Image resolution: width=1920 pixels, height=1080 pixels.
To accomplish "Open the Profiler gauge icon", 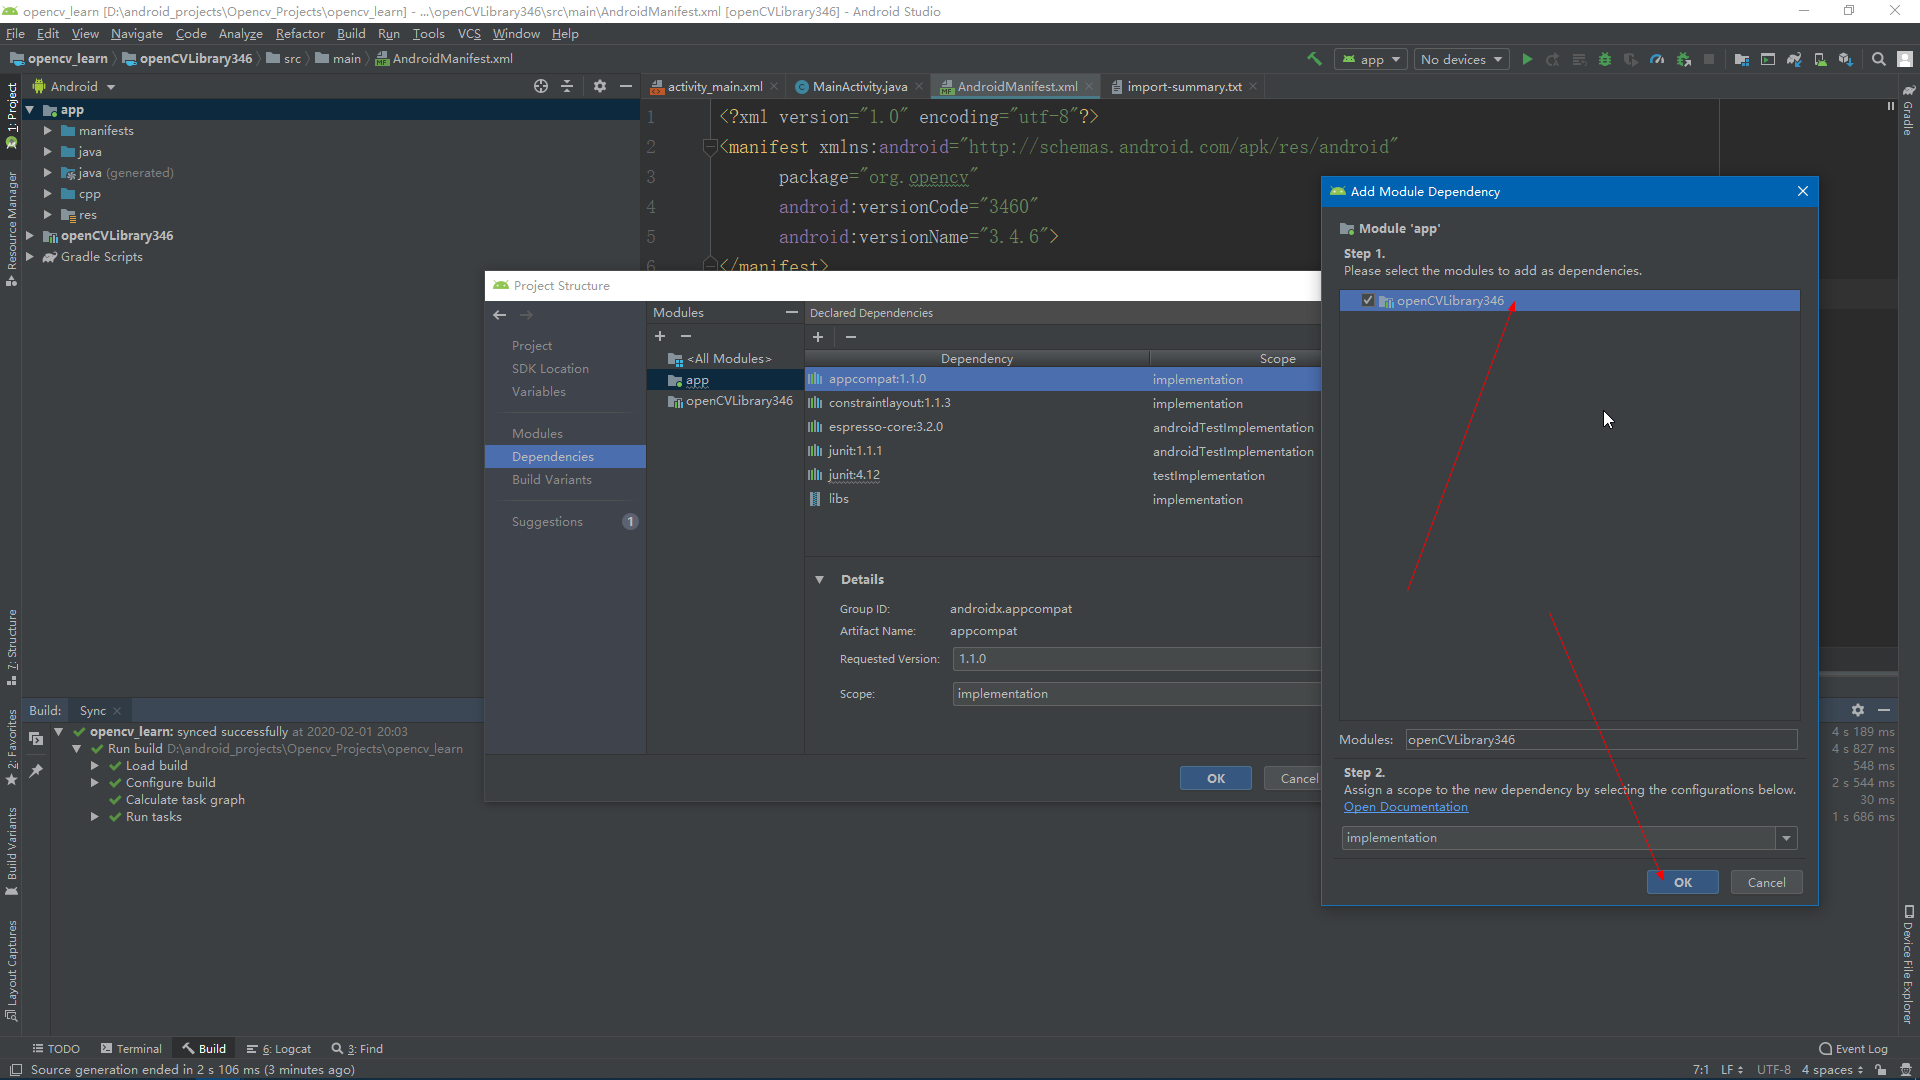I will point(1657,59).
